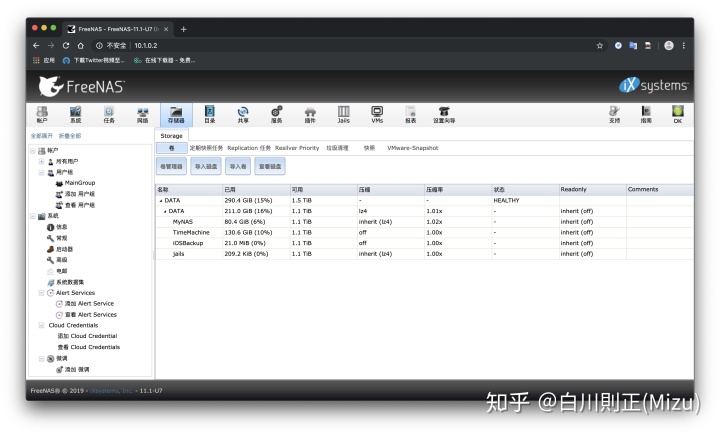The image size is (720, 435).
Task: Click the 导入磁盘 (Import Disk) button
Action: 206,166
